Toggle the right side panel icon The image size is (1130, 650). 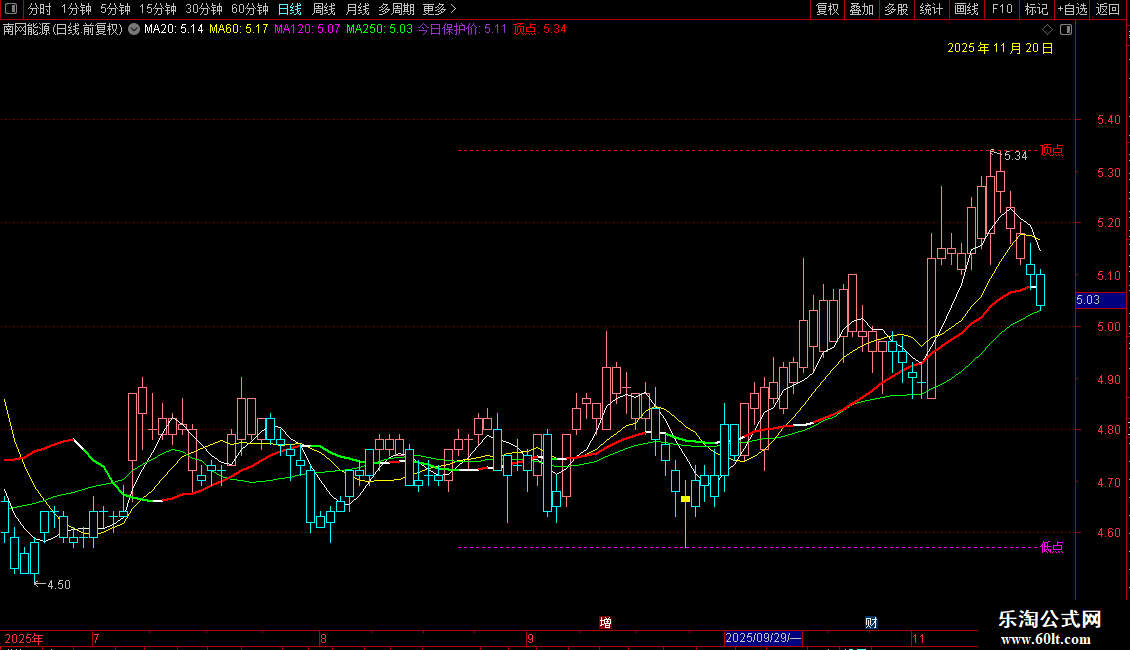pyautogui.click(x=1066, y=30)
